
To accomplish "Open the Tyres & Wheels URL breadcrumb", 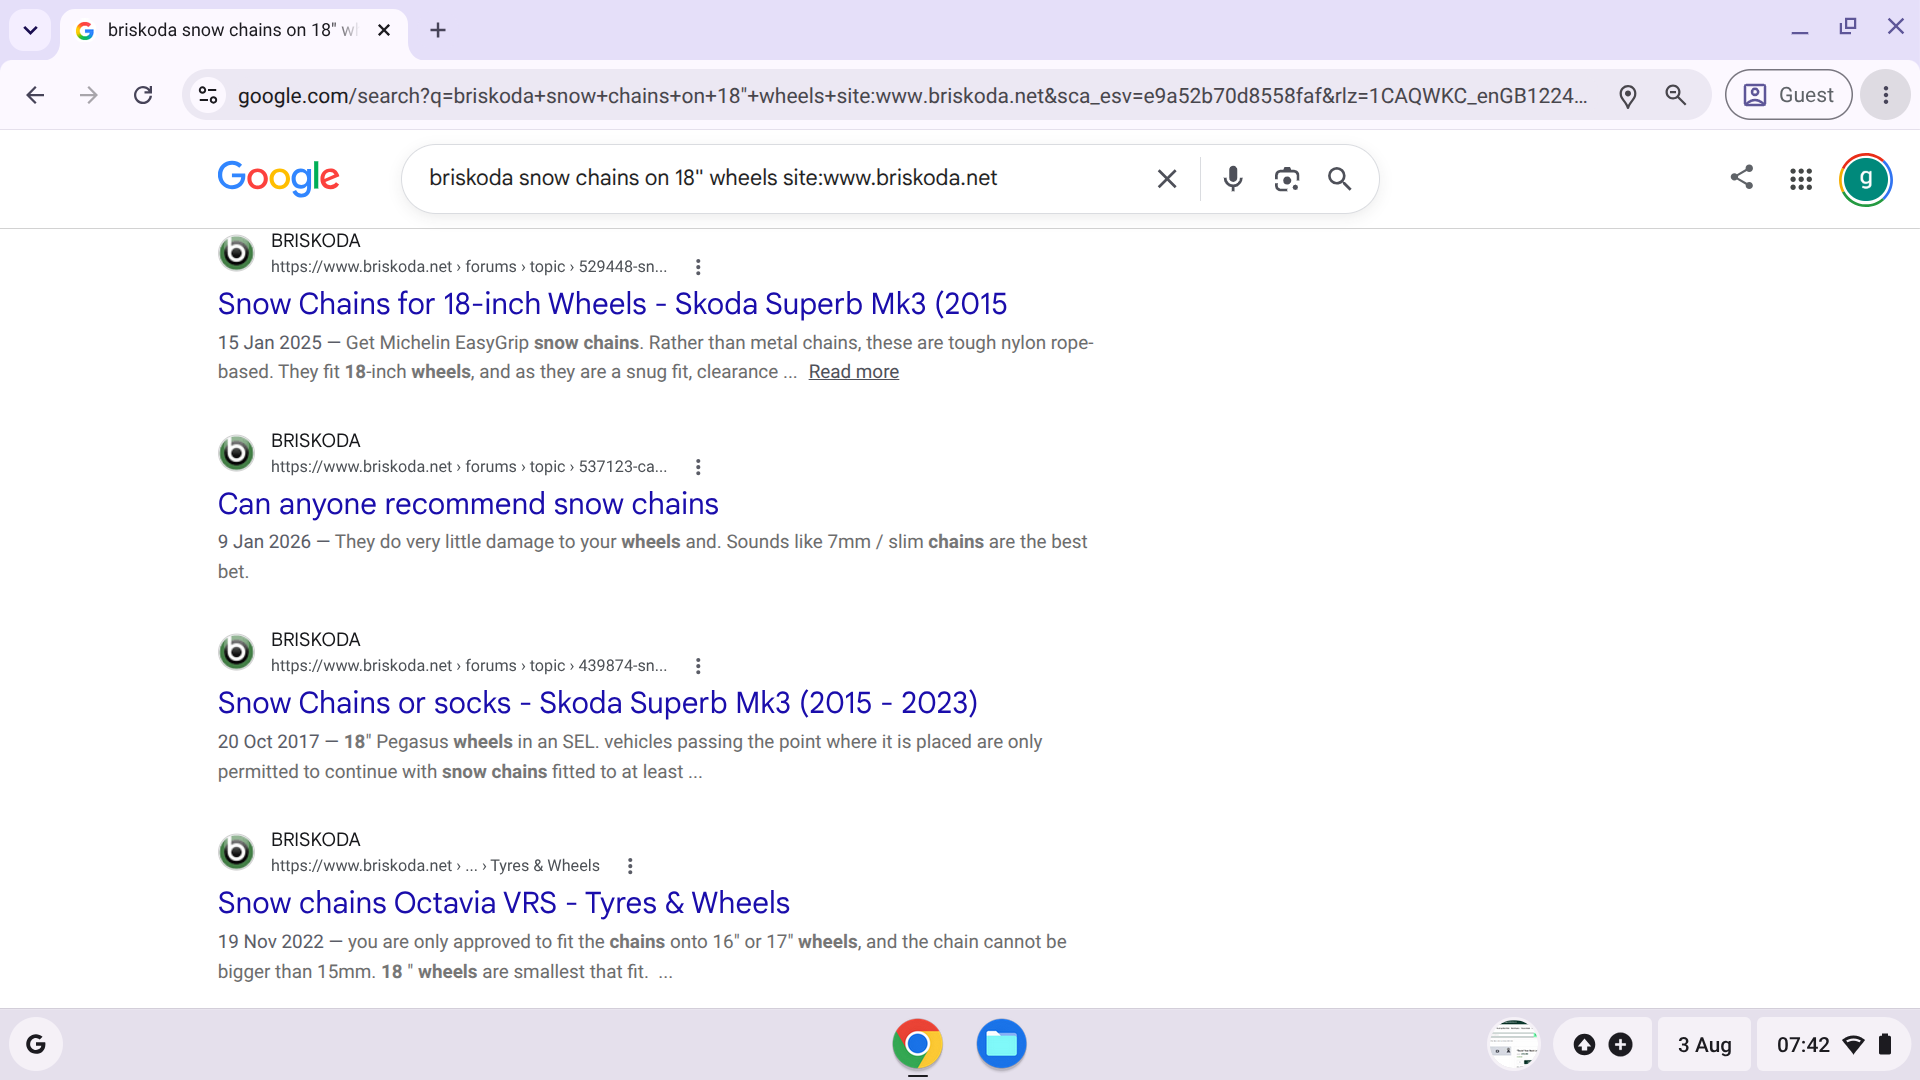I will (435, 866).
